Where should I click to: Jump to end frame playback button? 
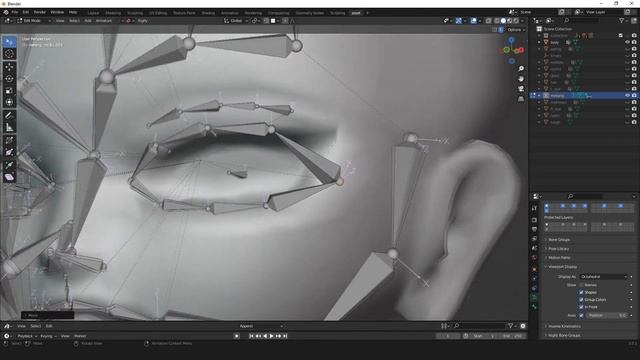(285, 336)
